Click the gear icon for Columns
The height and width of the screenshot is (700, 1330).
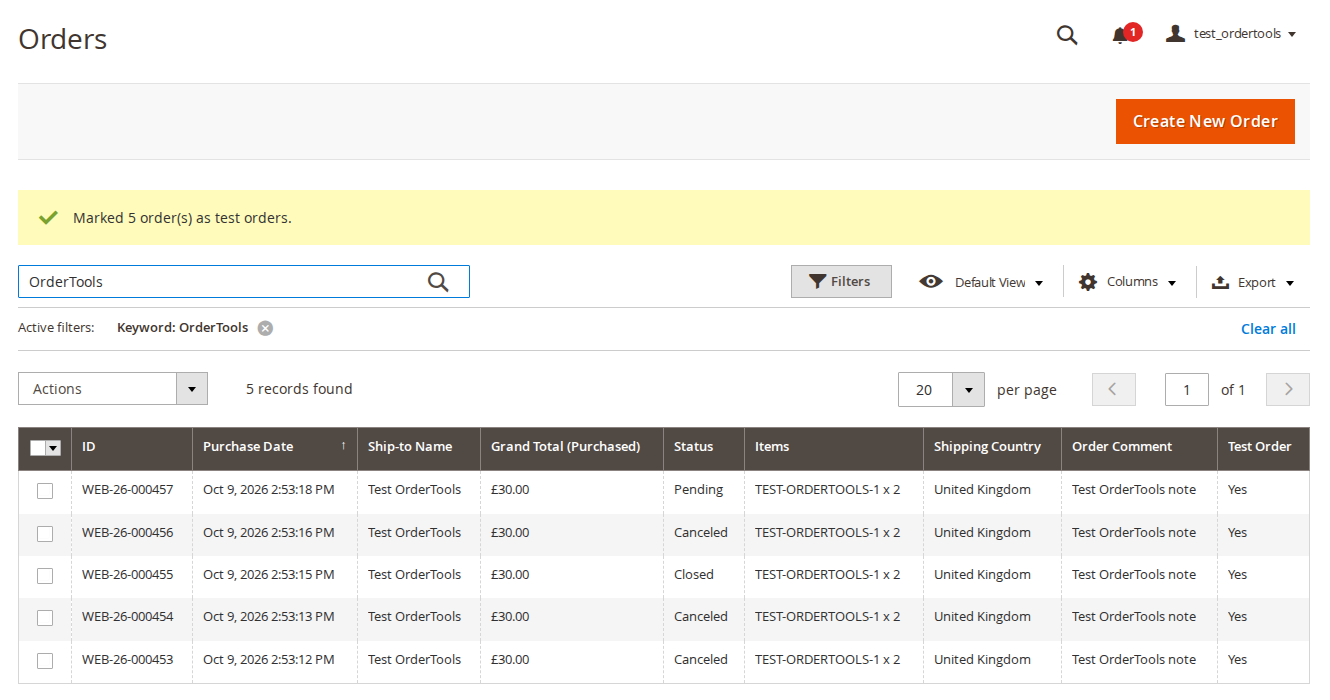[1088, 282]
